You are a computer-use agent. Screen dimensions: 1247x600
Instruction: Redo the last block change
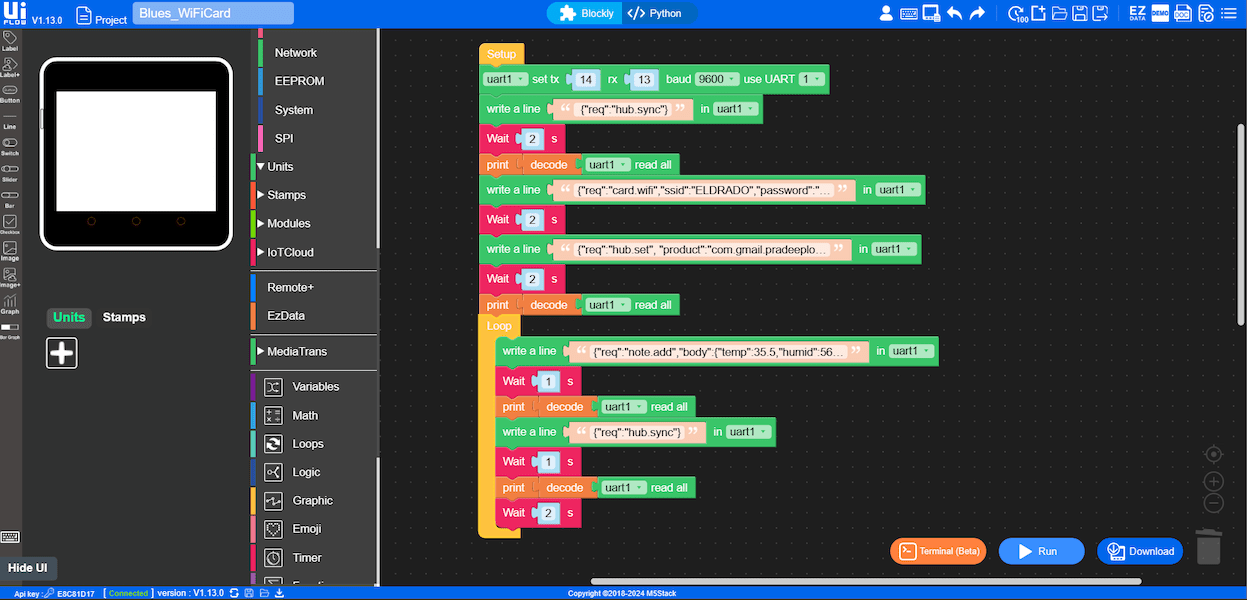977,14
